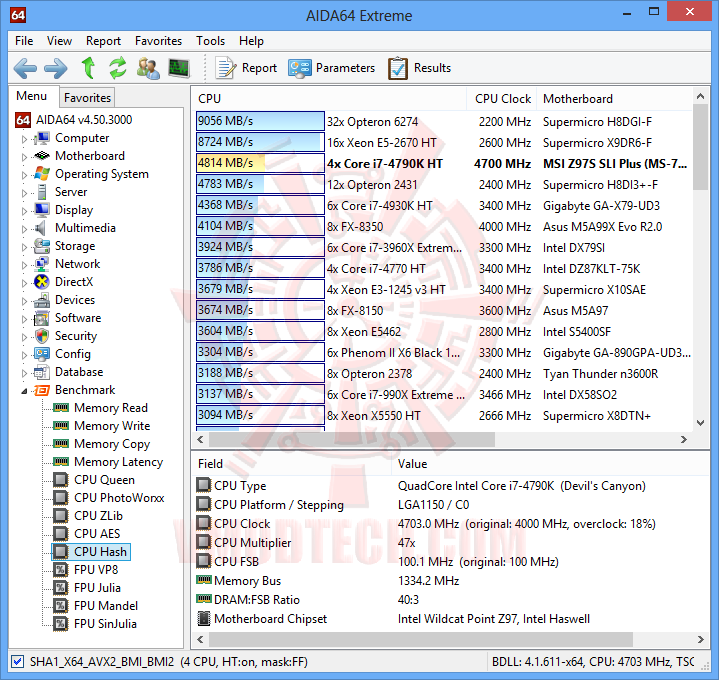Open benchmark Parameters
719x680 pixels.
tap(332, 68)
